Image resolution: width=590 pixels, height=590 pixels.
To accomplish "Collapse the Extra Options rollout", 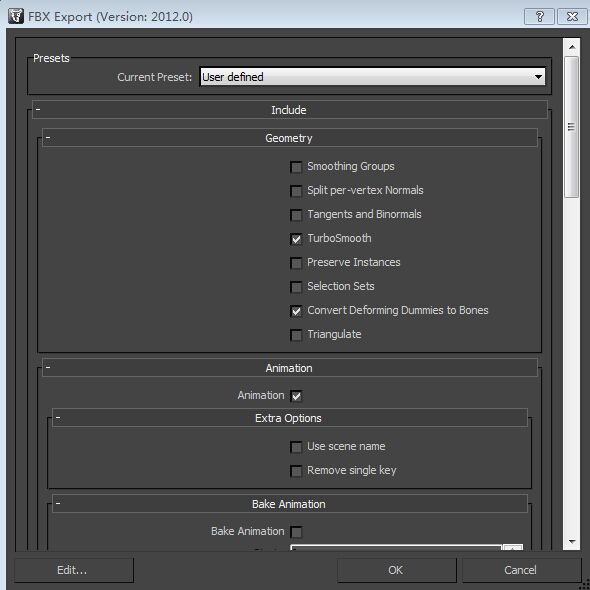I will pos(289,418).
